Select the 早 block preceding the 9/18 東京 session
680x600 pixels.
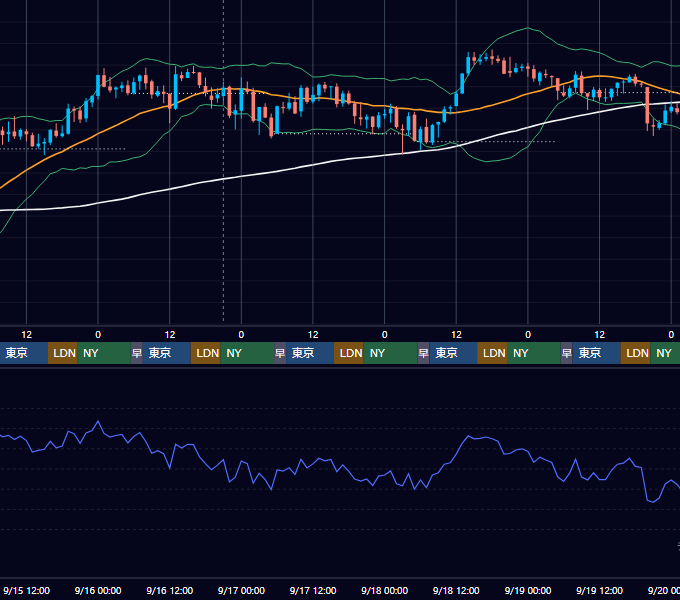(x=423, y=353)
